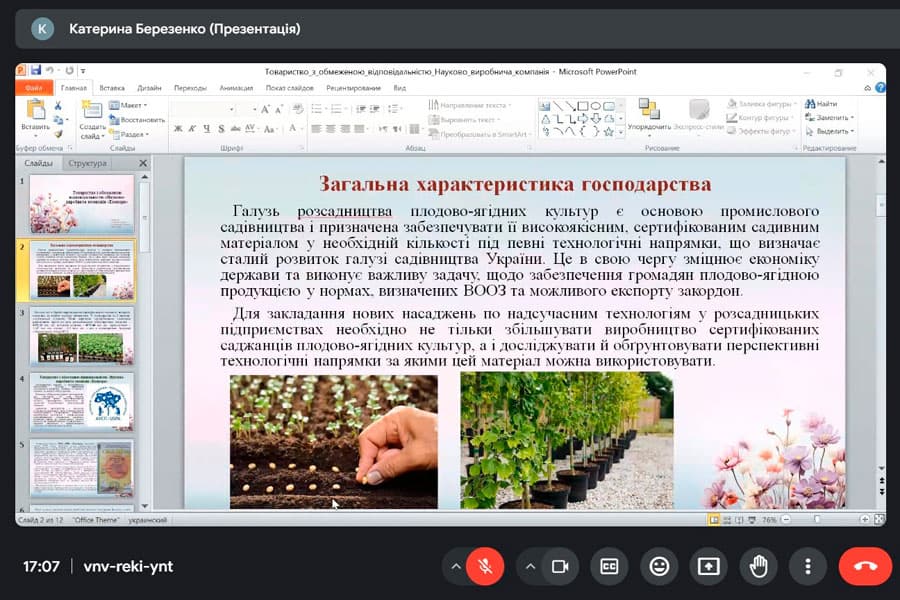
Task: Start presenting your screen
Action: [x=709, y=566]
